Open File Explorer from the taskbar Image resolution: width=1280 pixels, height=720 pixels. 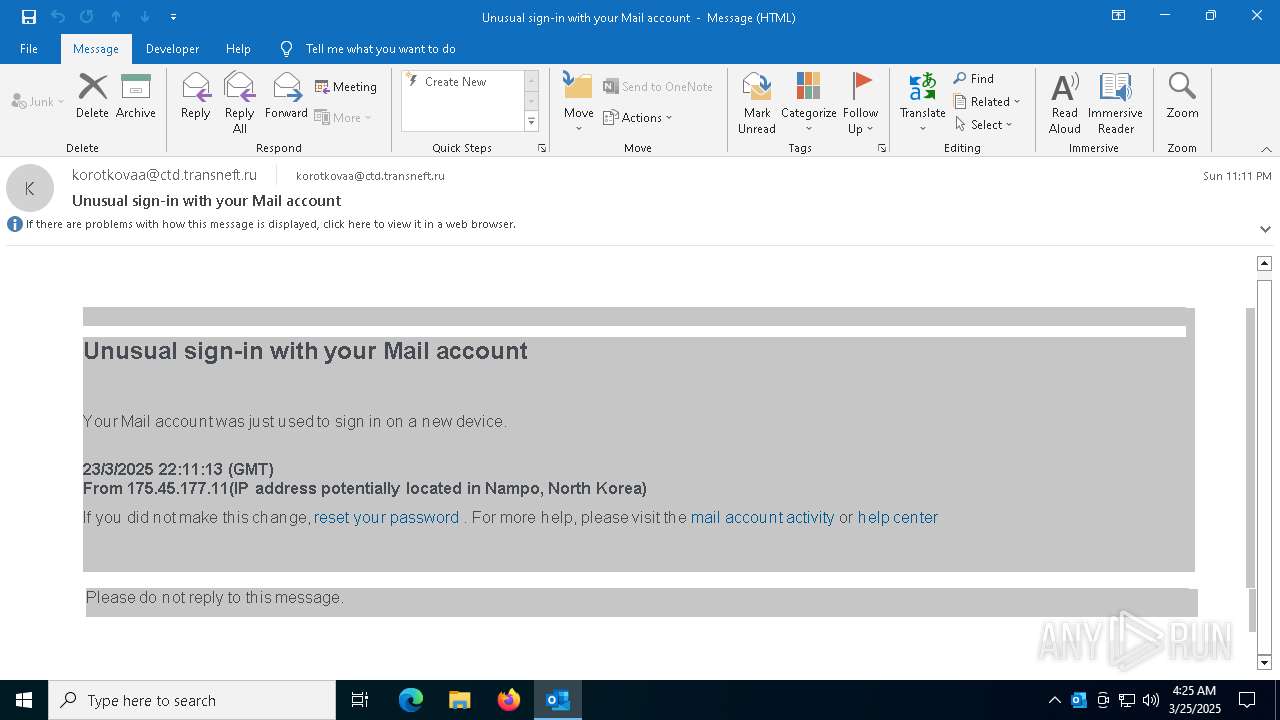click(x=460, y=700)
